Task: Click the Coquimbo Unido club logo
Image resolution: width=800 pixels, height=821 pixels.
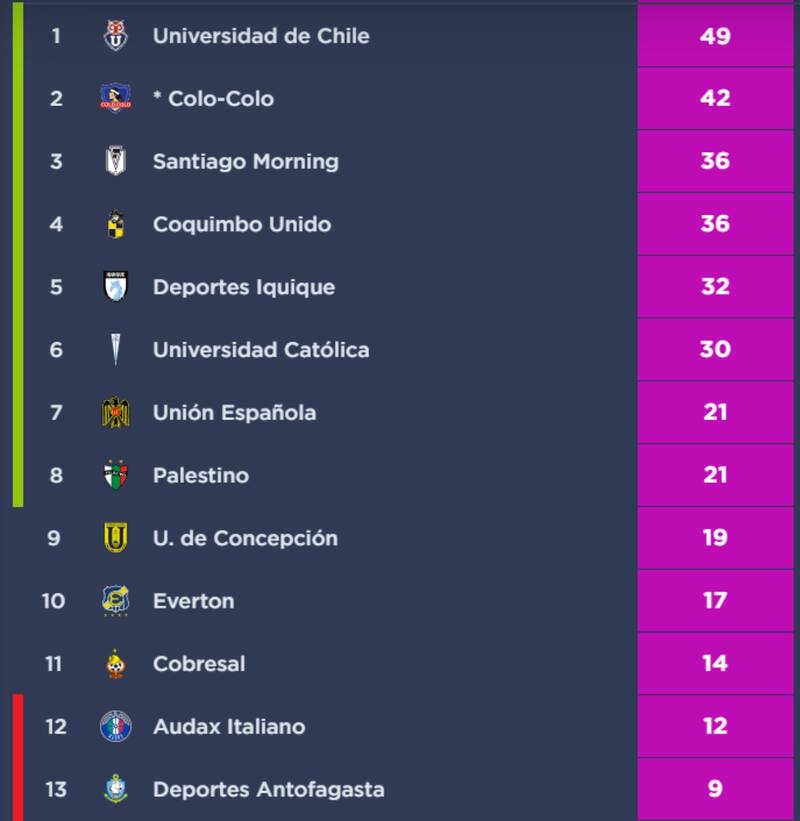Action: (116, 224)
